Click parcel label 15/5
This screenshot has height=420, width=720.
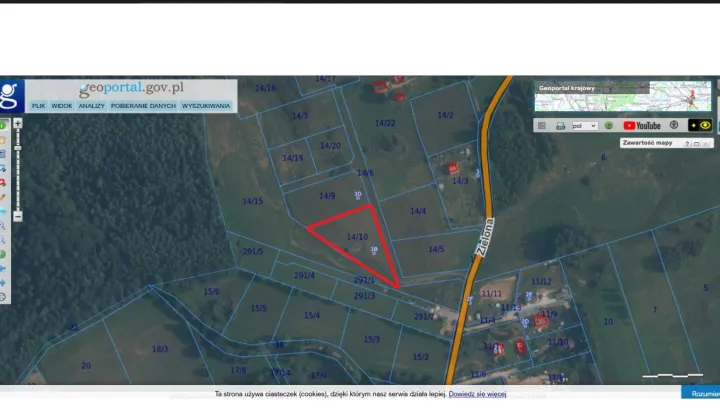click(x=259, y=308)
